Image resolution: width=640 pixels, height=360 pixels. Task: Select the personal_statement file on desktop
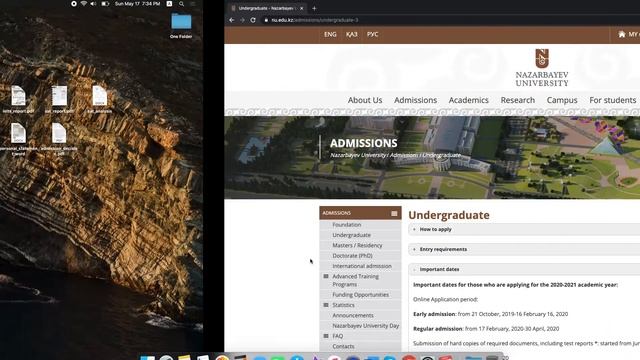click(x=18, y=139)
